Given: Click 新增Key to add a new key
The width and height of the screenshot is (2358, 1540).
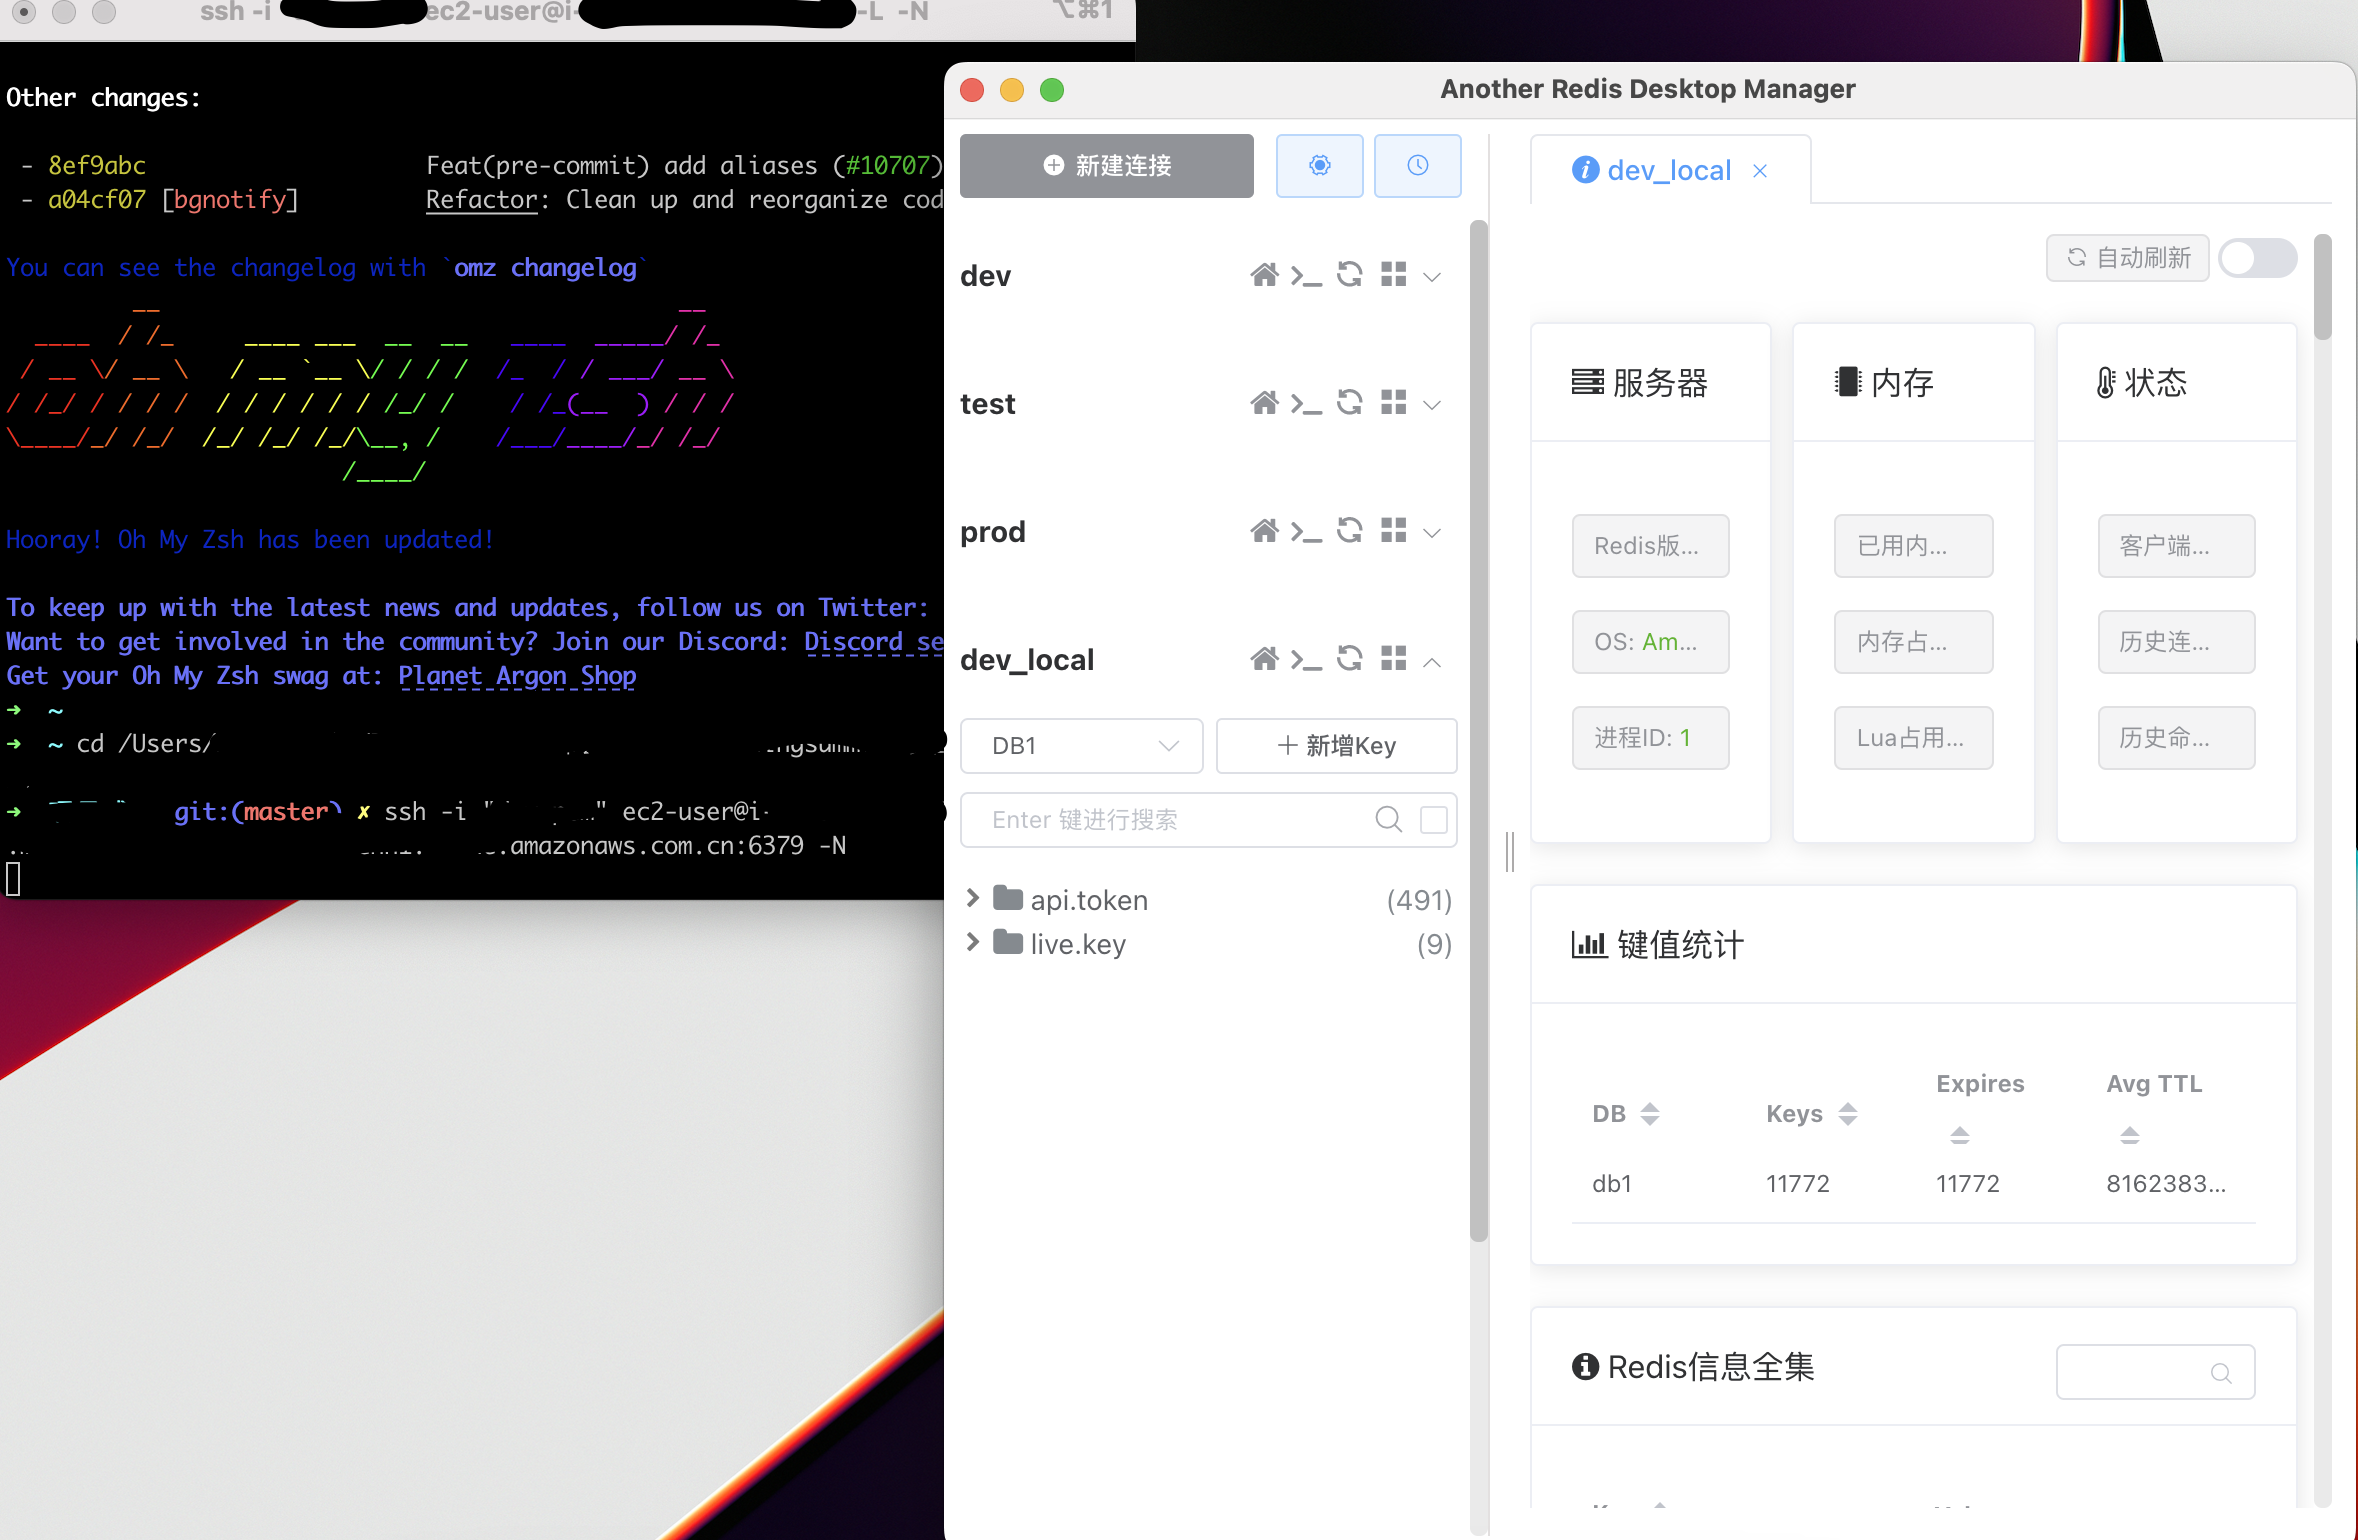Looking at the screenshot, I should tap(1336, 746).
